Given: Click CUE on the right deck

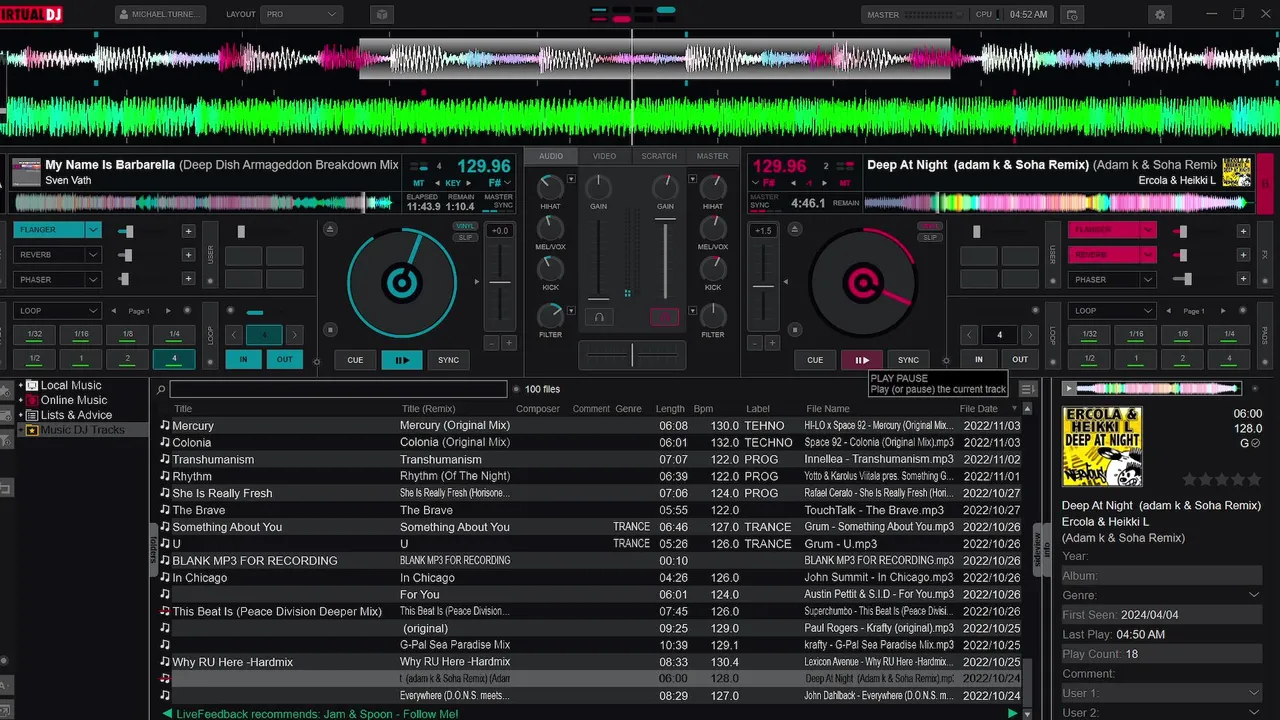Looking at the screenshot, I should pyautogui.click(x=815, y=360).
